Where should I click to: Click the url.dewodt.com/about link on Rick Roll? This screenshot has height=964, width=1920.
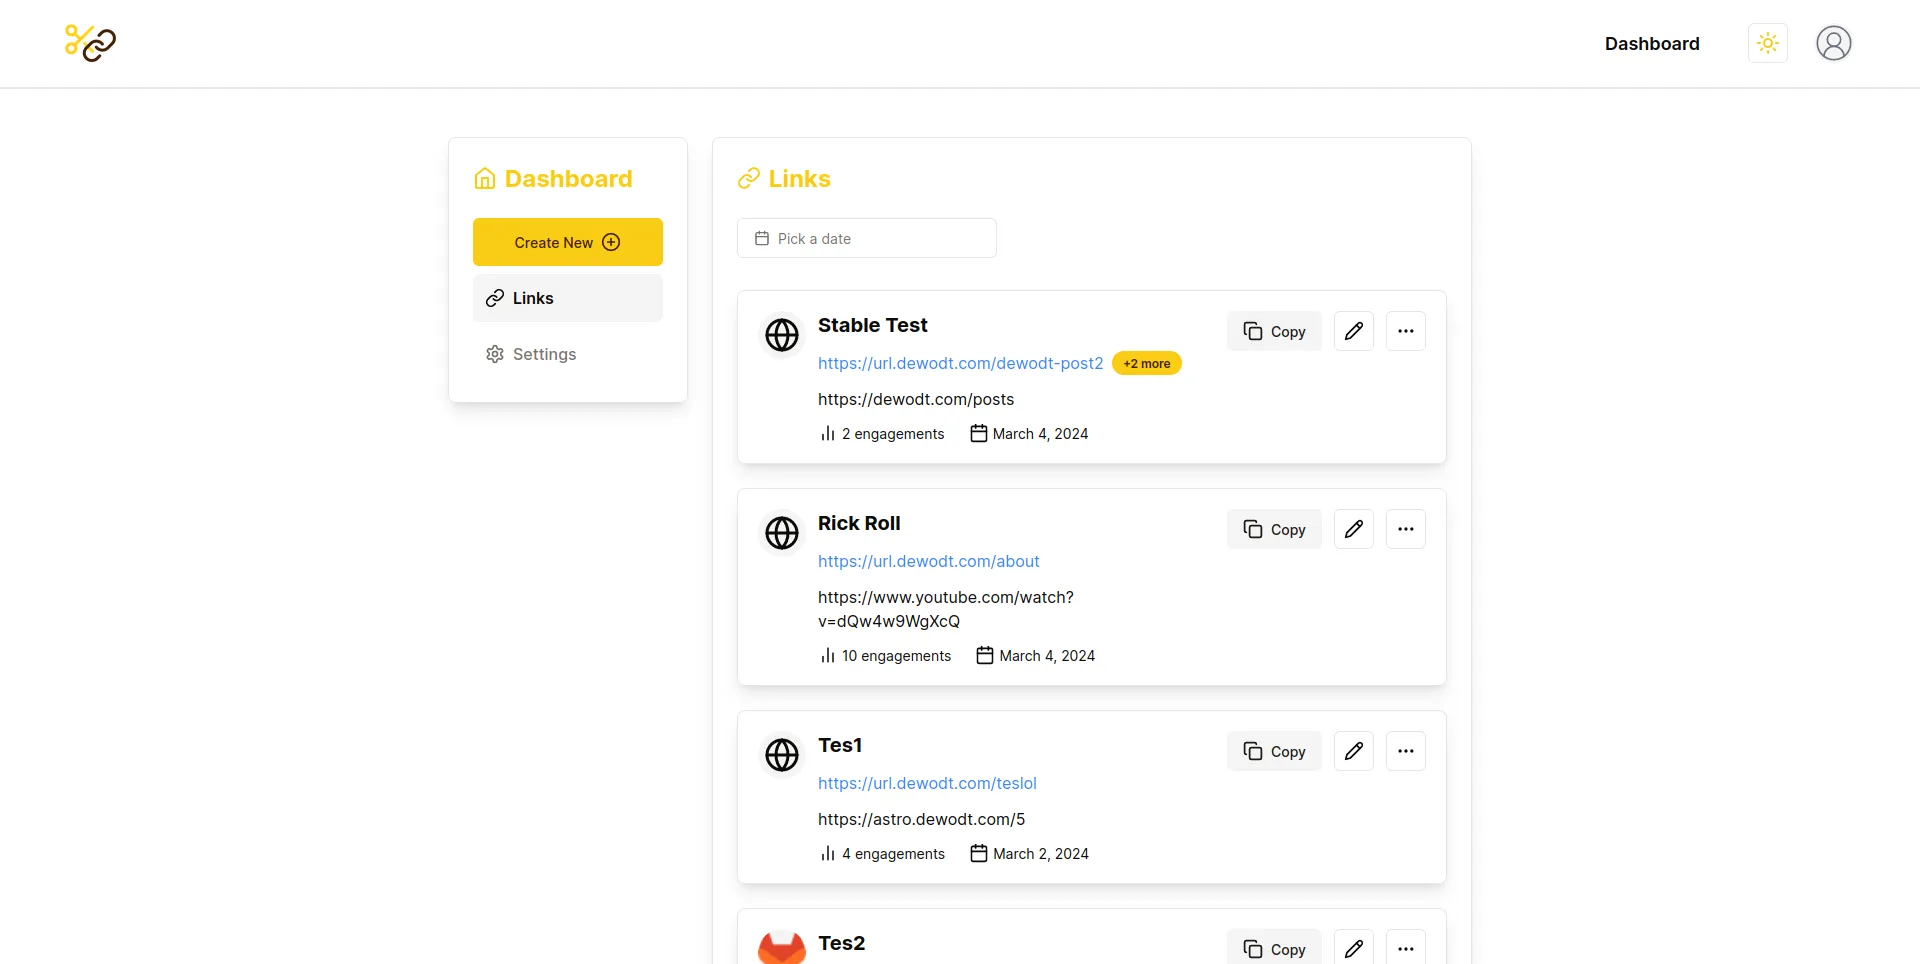928,561
